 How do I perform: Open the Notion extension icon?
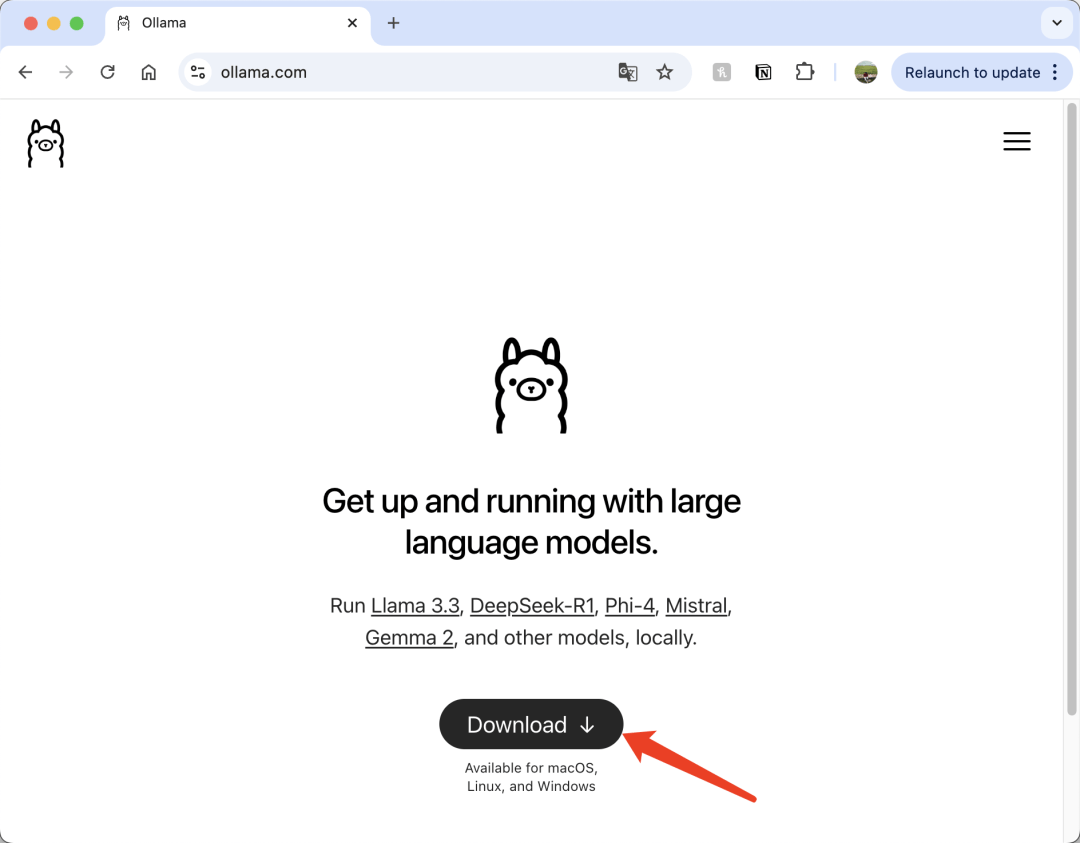point(763,72)
